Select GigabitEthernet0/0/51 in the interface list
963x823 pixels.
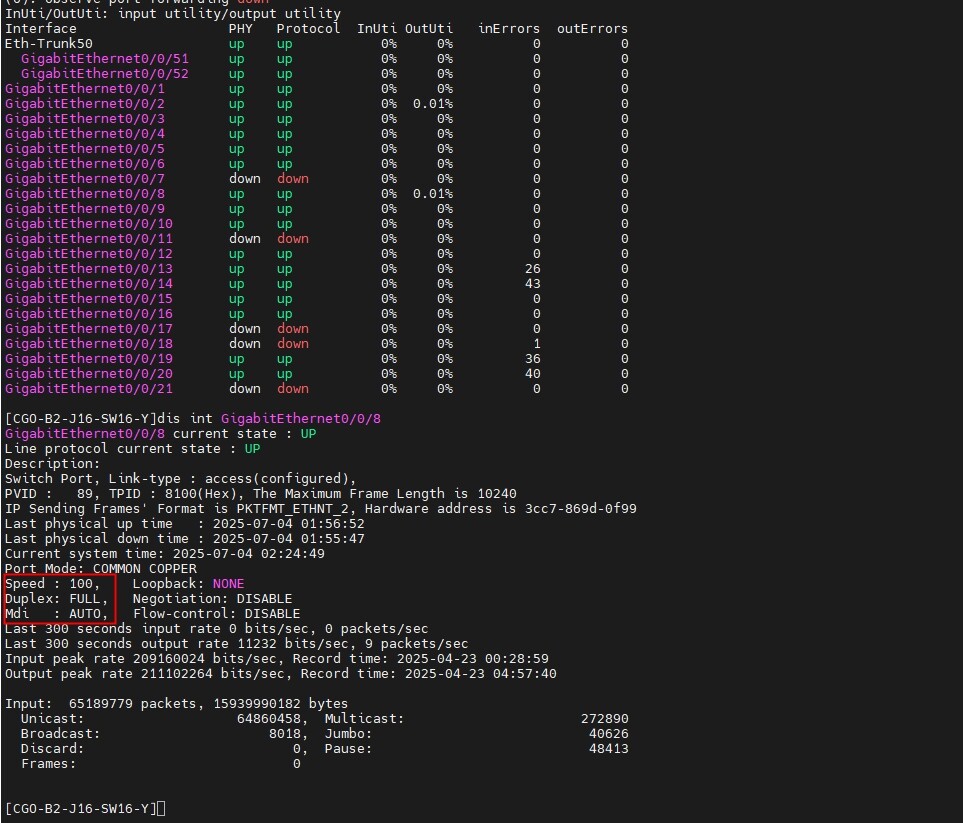tap(104, 59)
